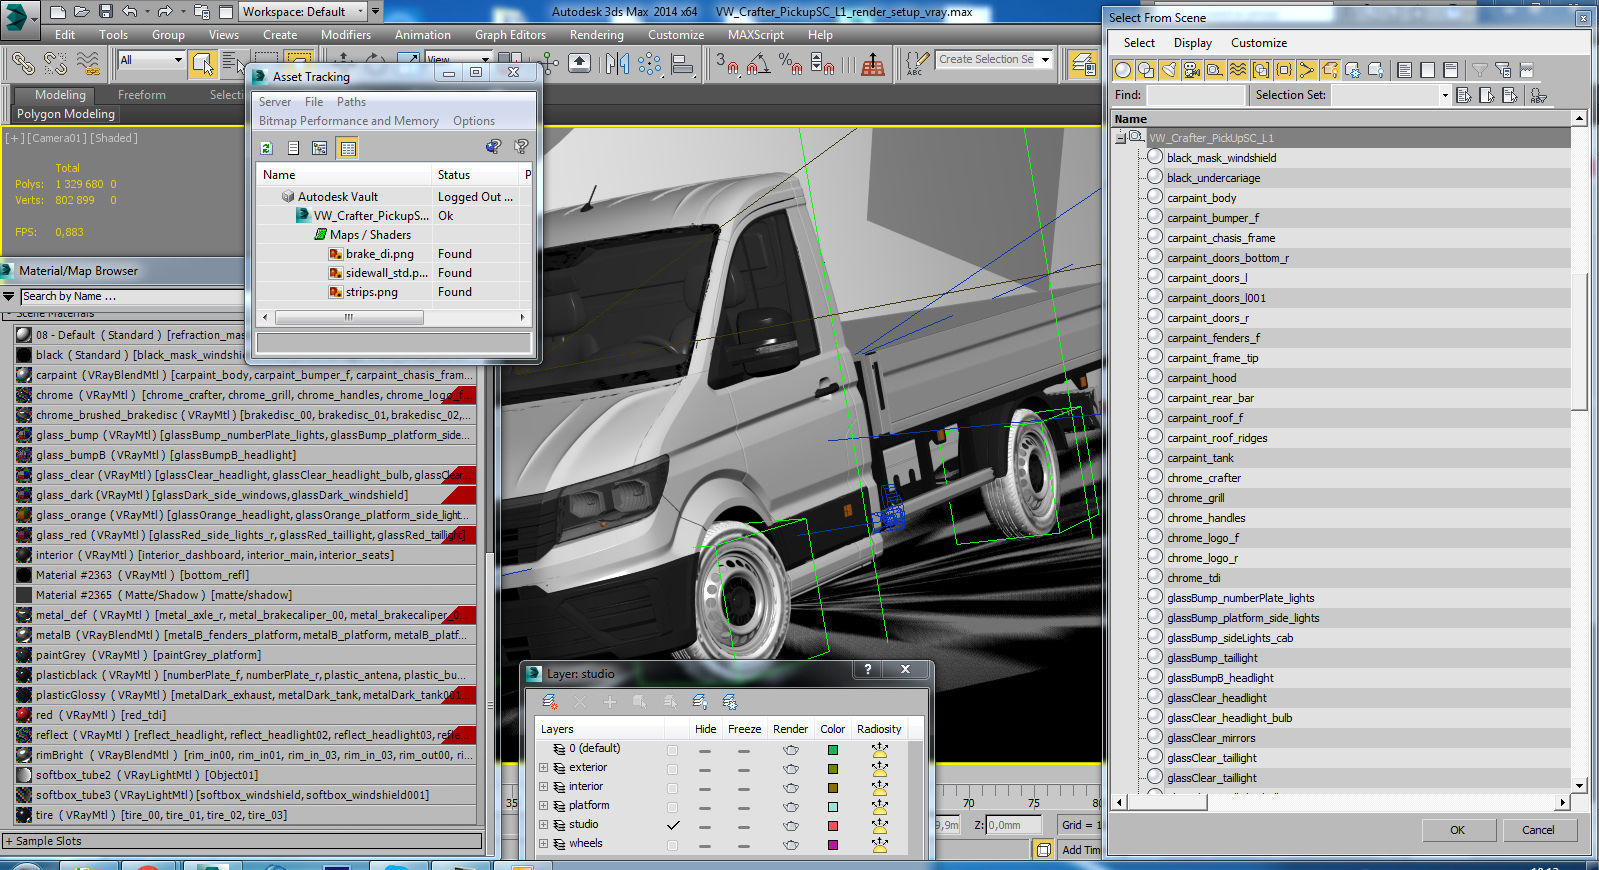Image resolution: width=1599 pixels, height=870 pixels.
Task: Click the Bind to Space Warp tool
Action: point(88,64)
